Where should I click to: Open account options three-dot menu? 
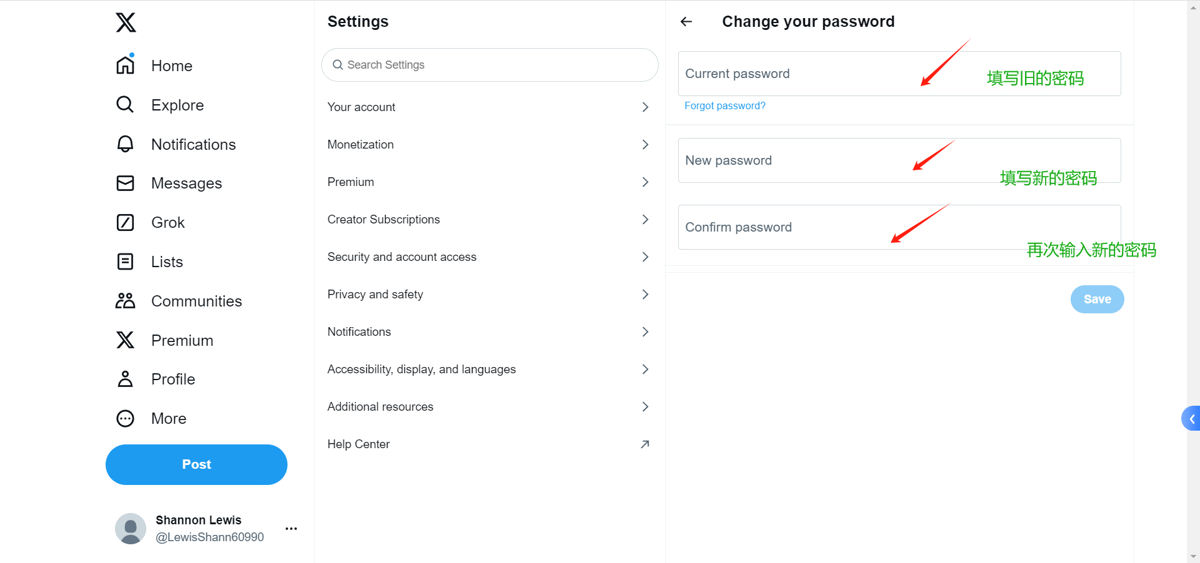291,528
